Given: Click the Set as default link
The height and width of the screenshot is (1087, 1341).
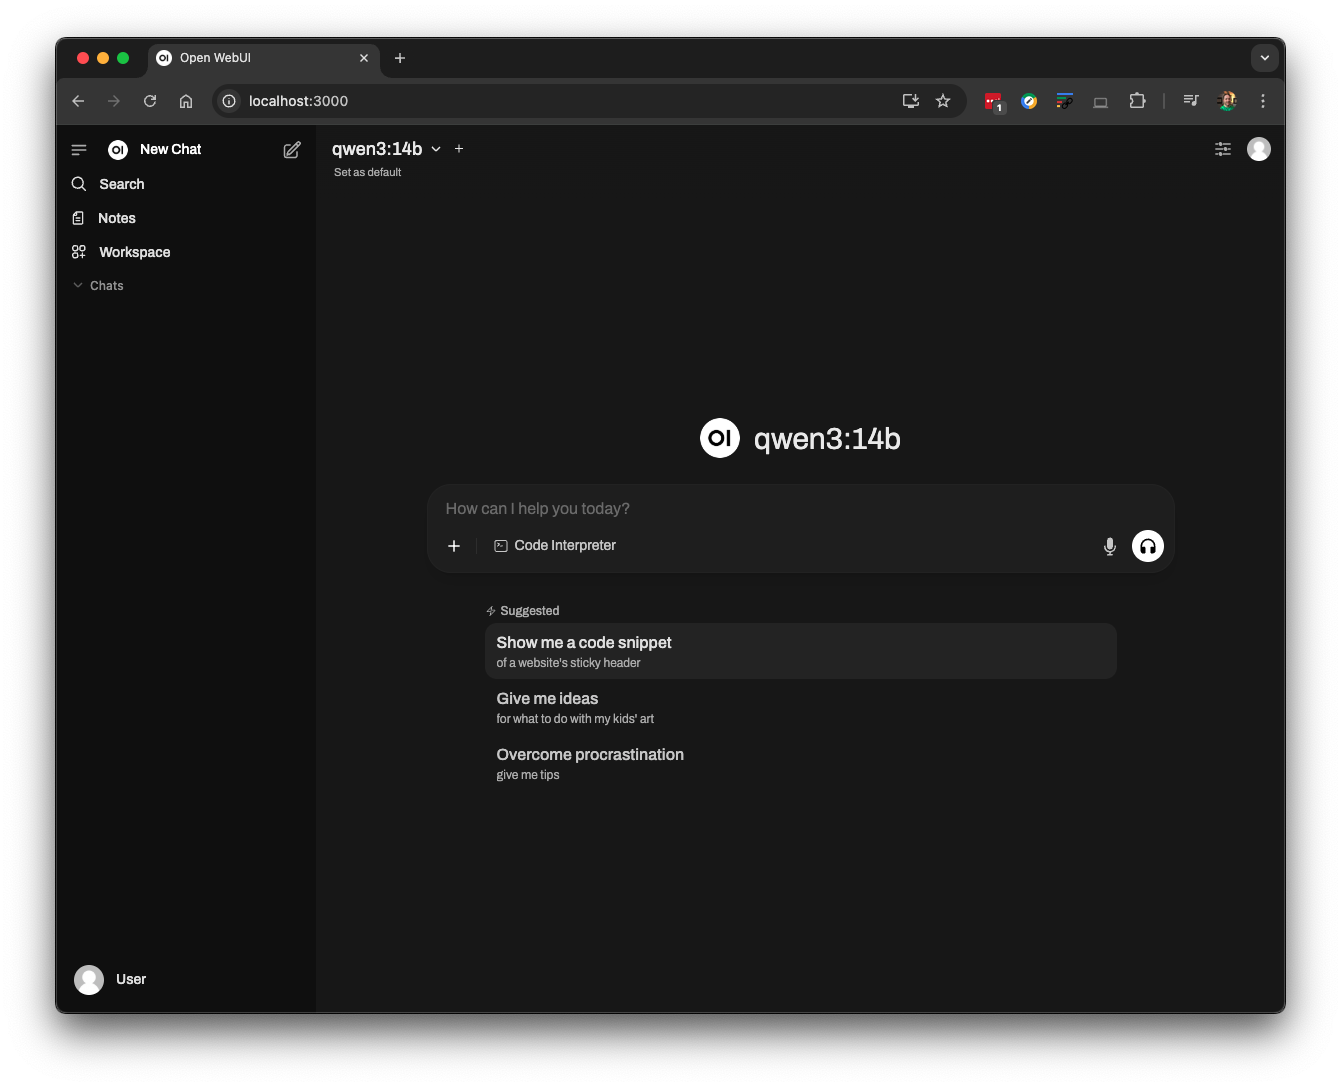Looking at the screenshot, I should pos(367,173).
